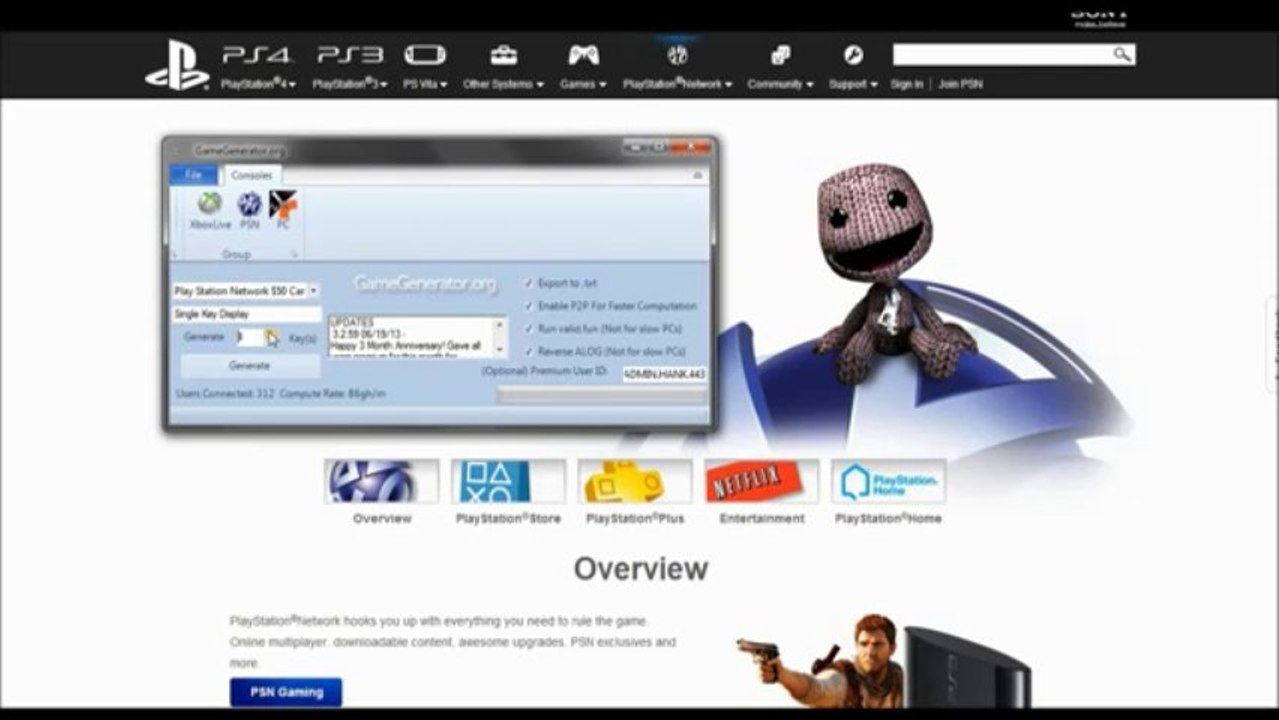The image size is (1279, 720).
Task: Click the GameGenerator.org window title
Action: point(239,151)
